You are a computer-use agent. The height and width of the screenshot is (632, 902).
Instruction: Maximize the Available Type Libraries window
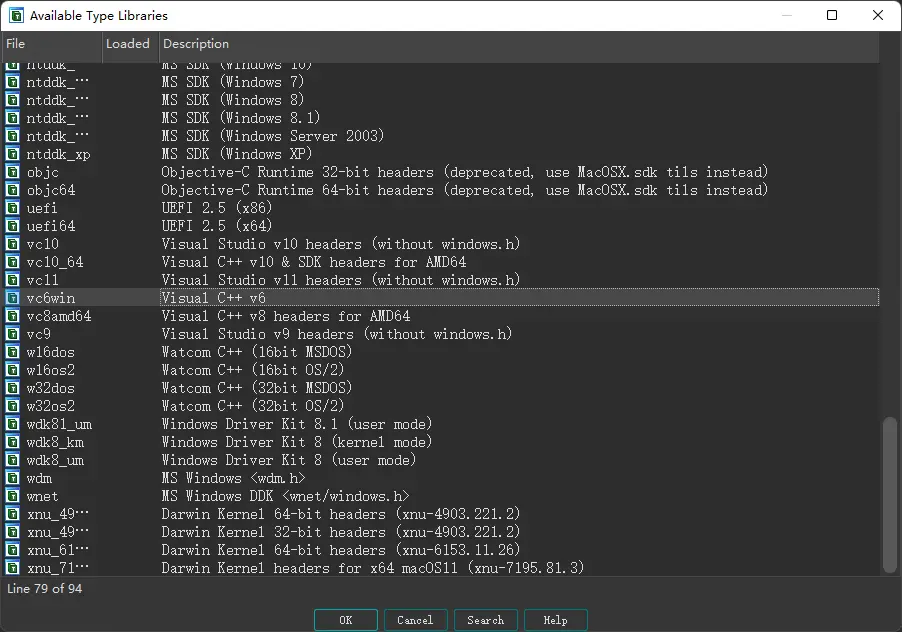point(832,16)
